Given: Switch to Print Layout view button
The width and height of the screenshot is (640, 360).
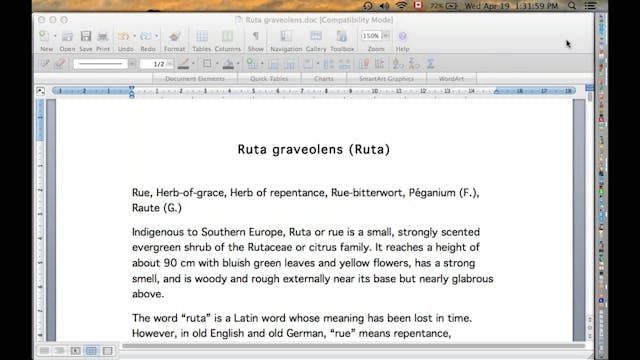Looking at the screenshot, I should 91,351.
